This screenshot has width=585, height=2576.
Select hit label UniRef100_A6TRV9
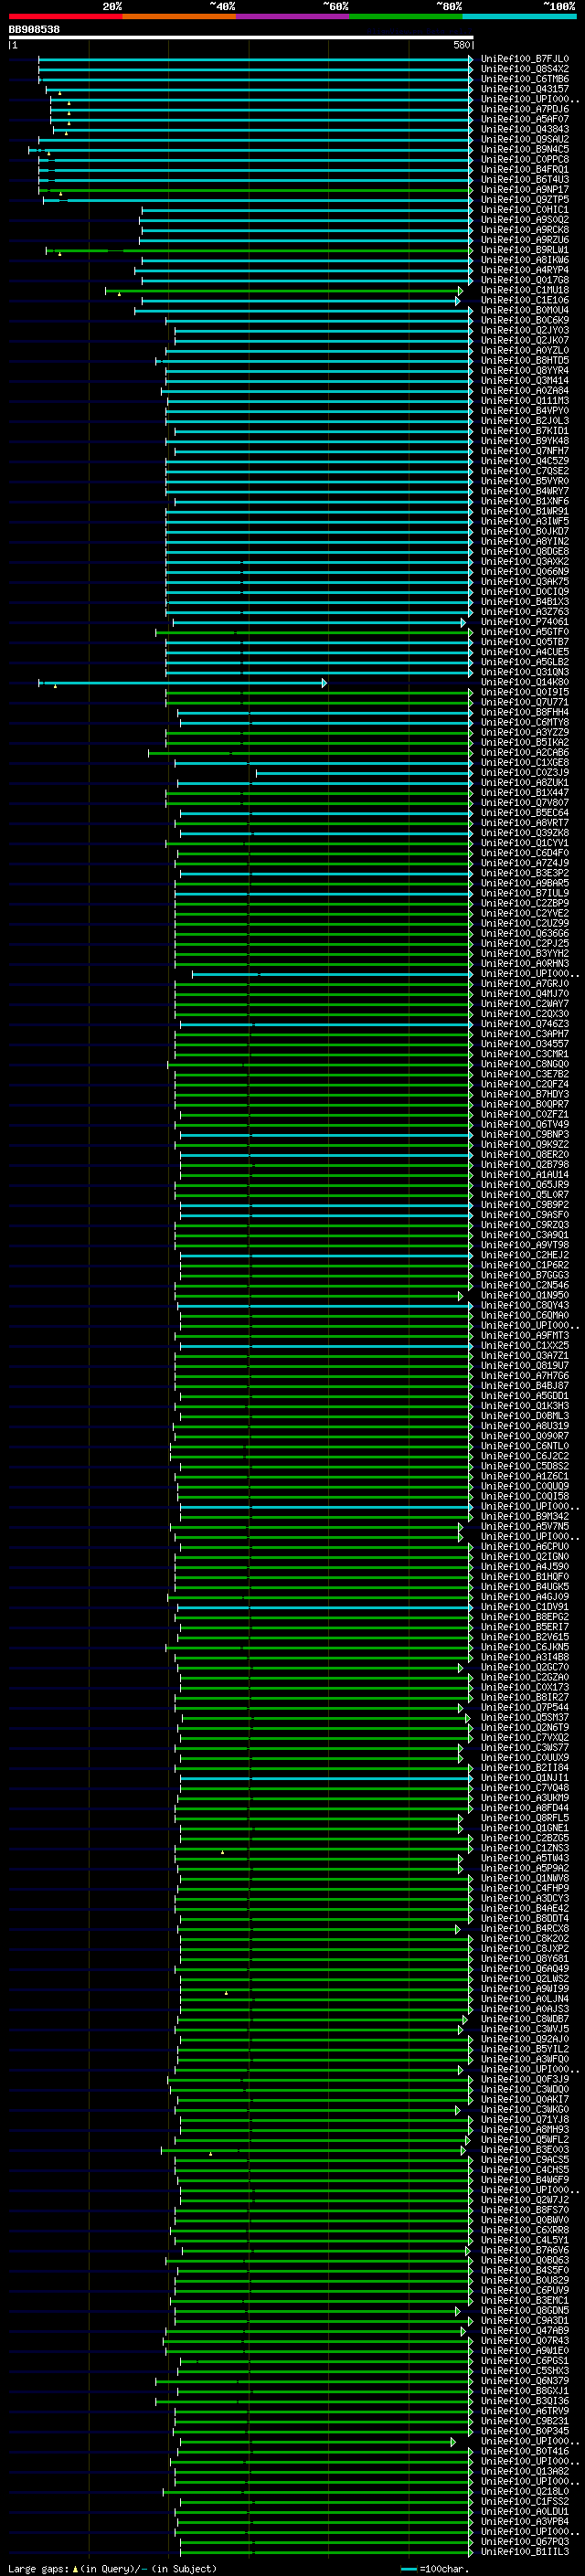tap(524, 2411)
